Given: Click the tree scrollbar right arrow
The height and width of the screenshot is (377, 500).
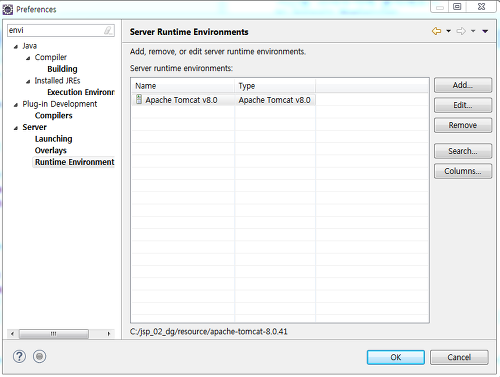Looking at the screenshot, I should click(109, 334).
